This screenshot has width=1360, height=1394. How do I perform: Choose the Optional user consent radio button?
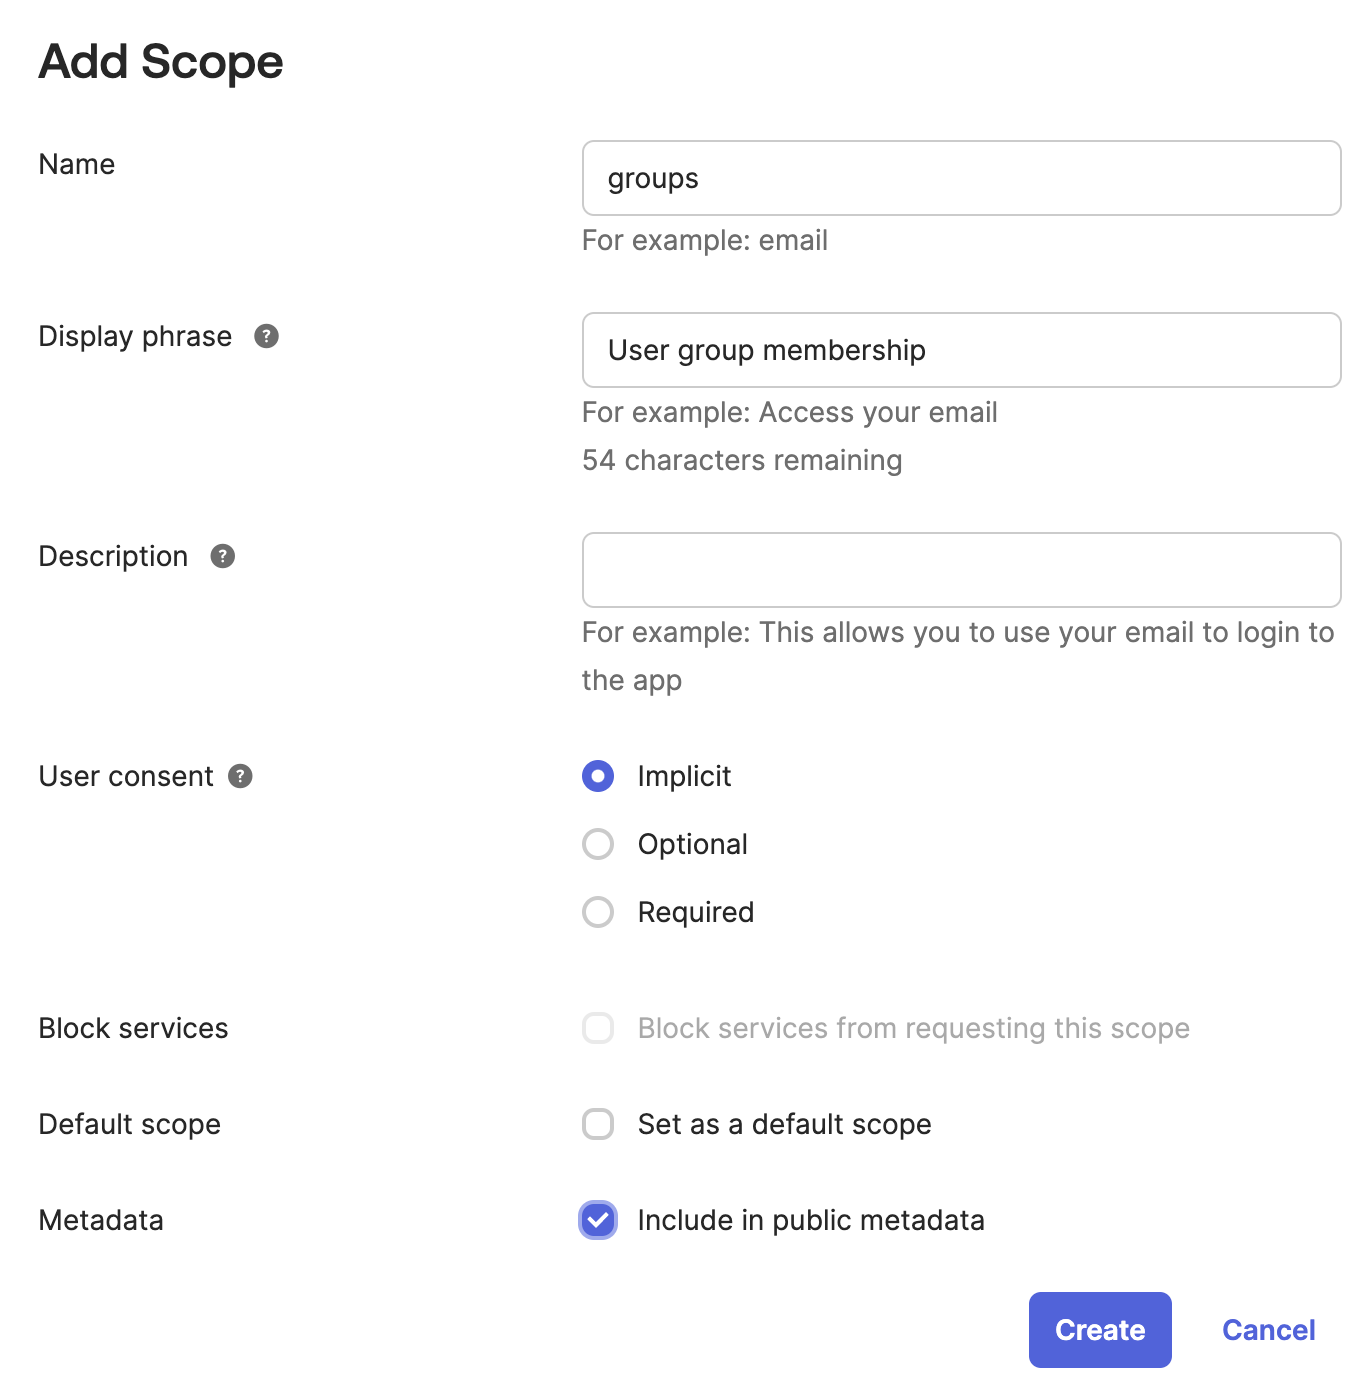point(598,844)
